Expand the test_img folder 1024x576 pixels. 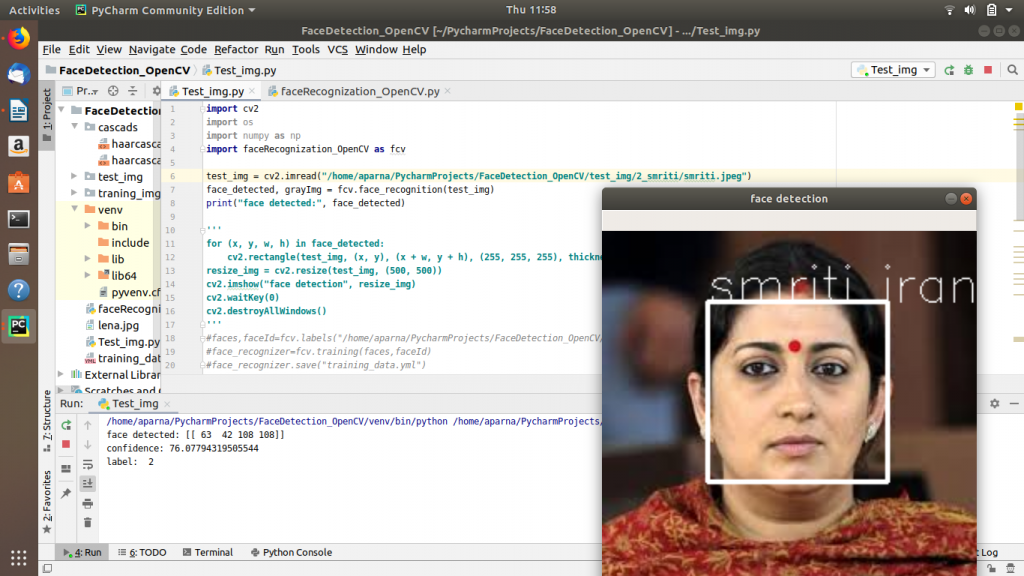tap(74, 176)
